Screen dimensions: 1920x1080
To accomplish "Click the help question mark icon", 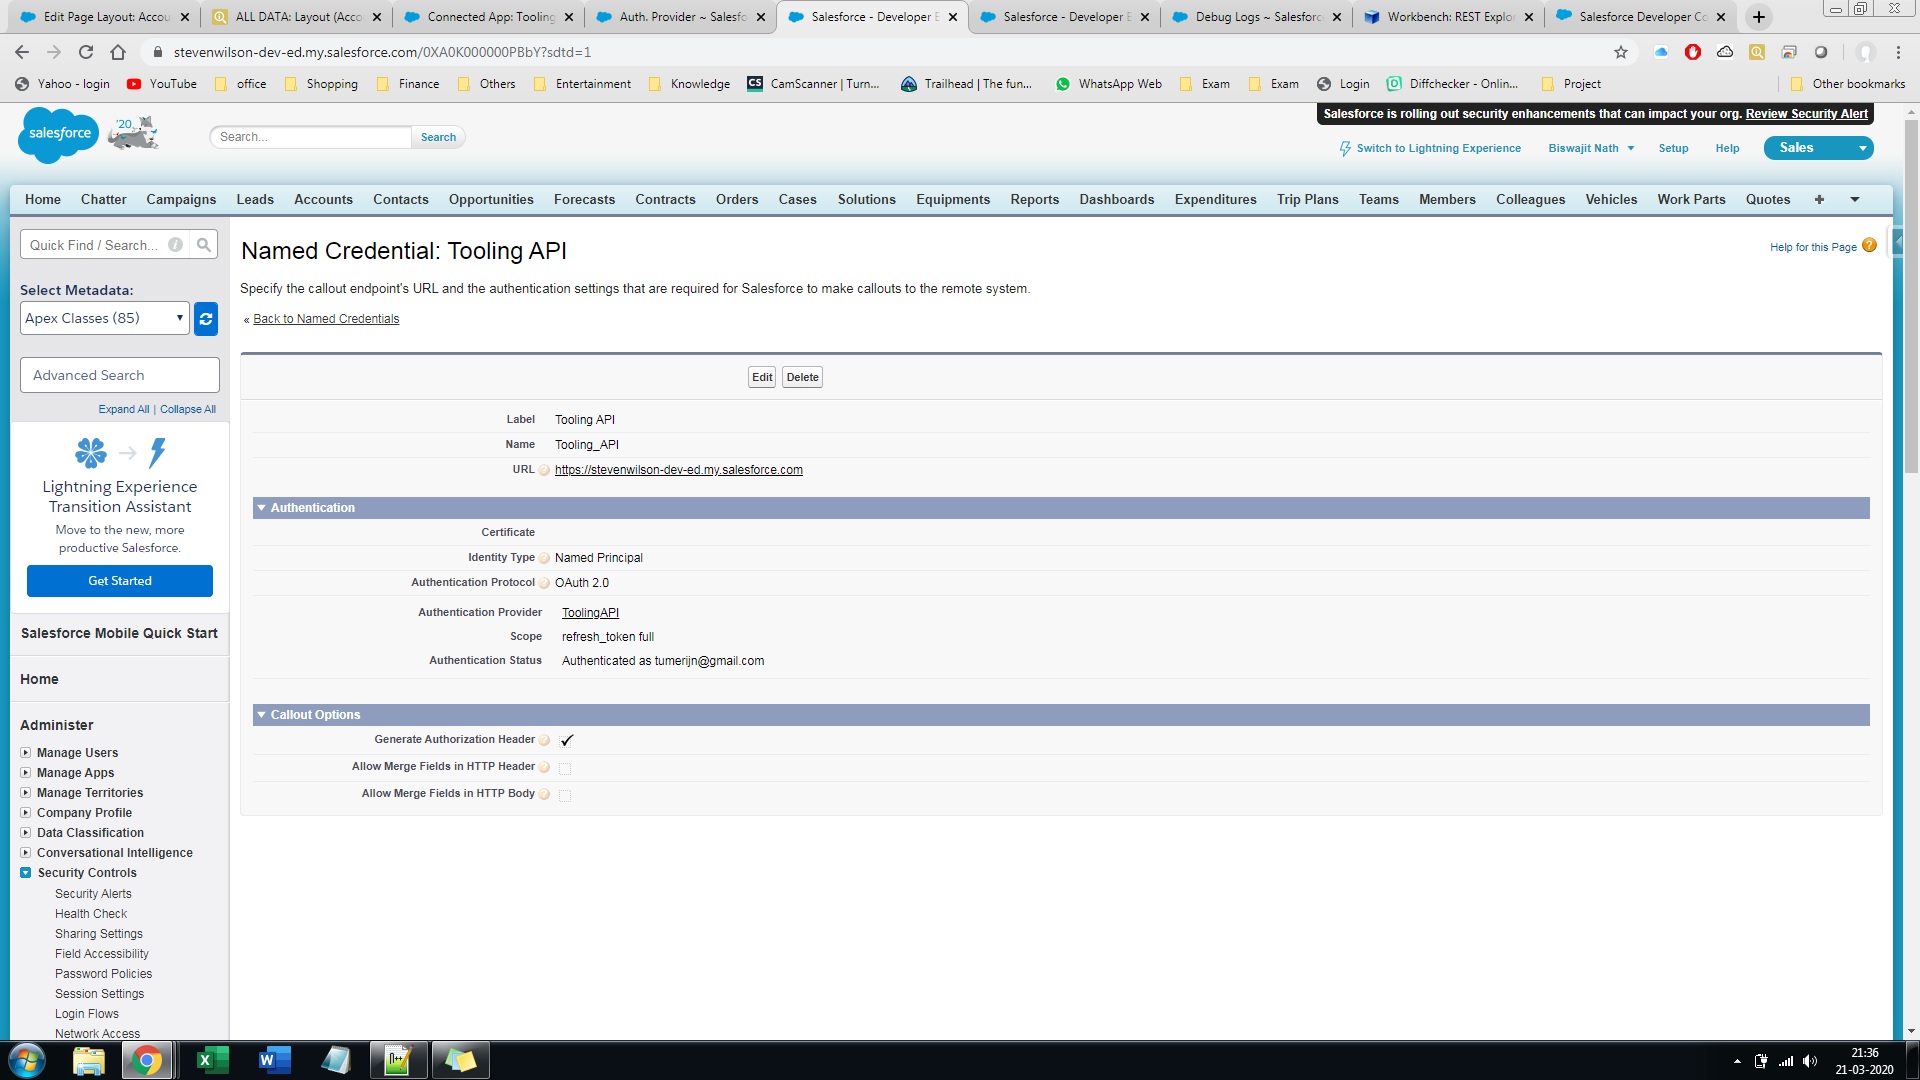I will (1869, 246).
